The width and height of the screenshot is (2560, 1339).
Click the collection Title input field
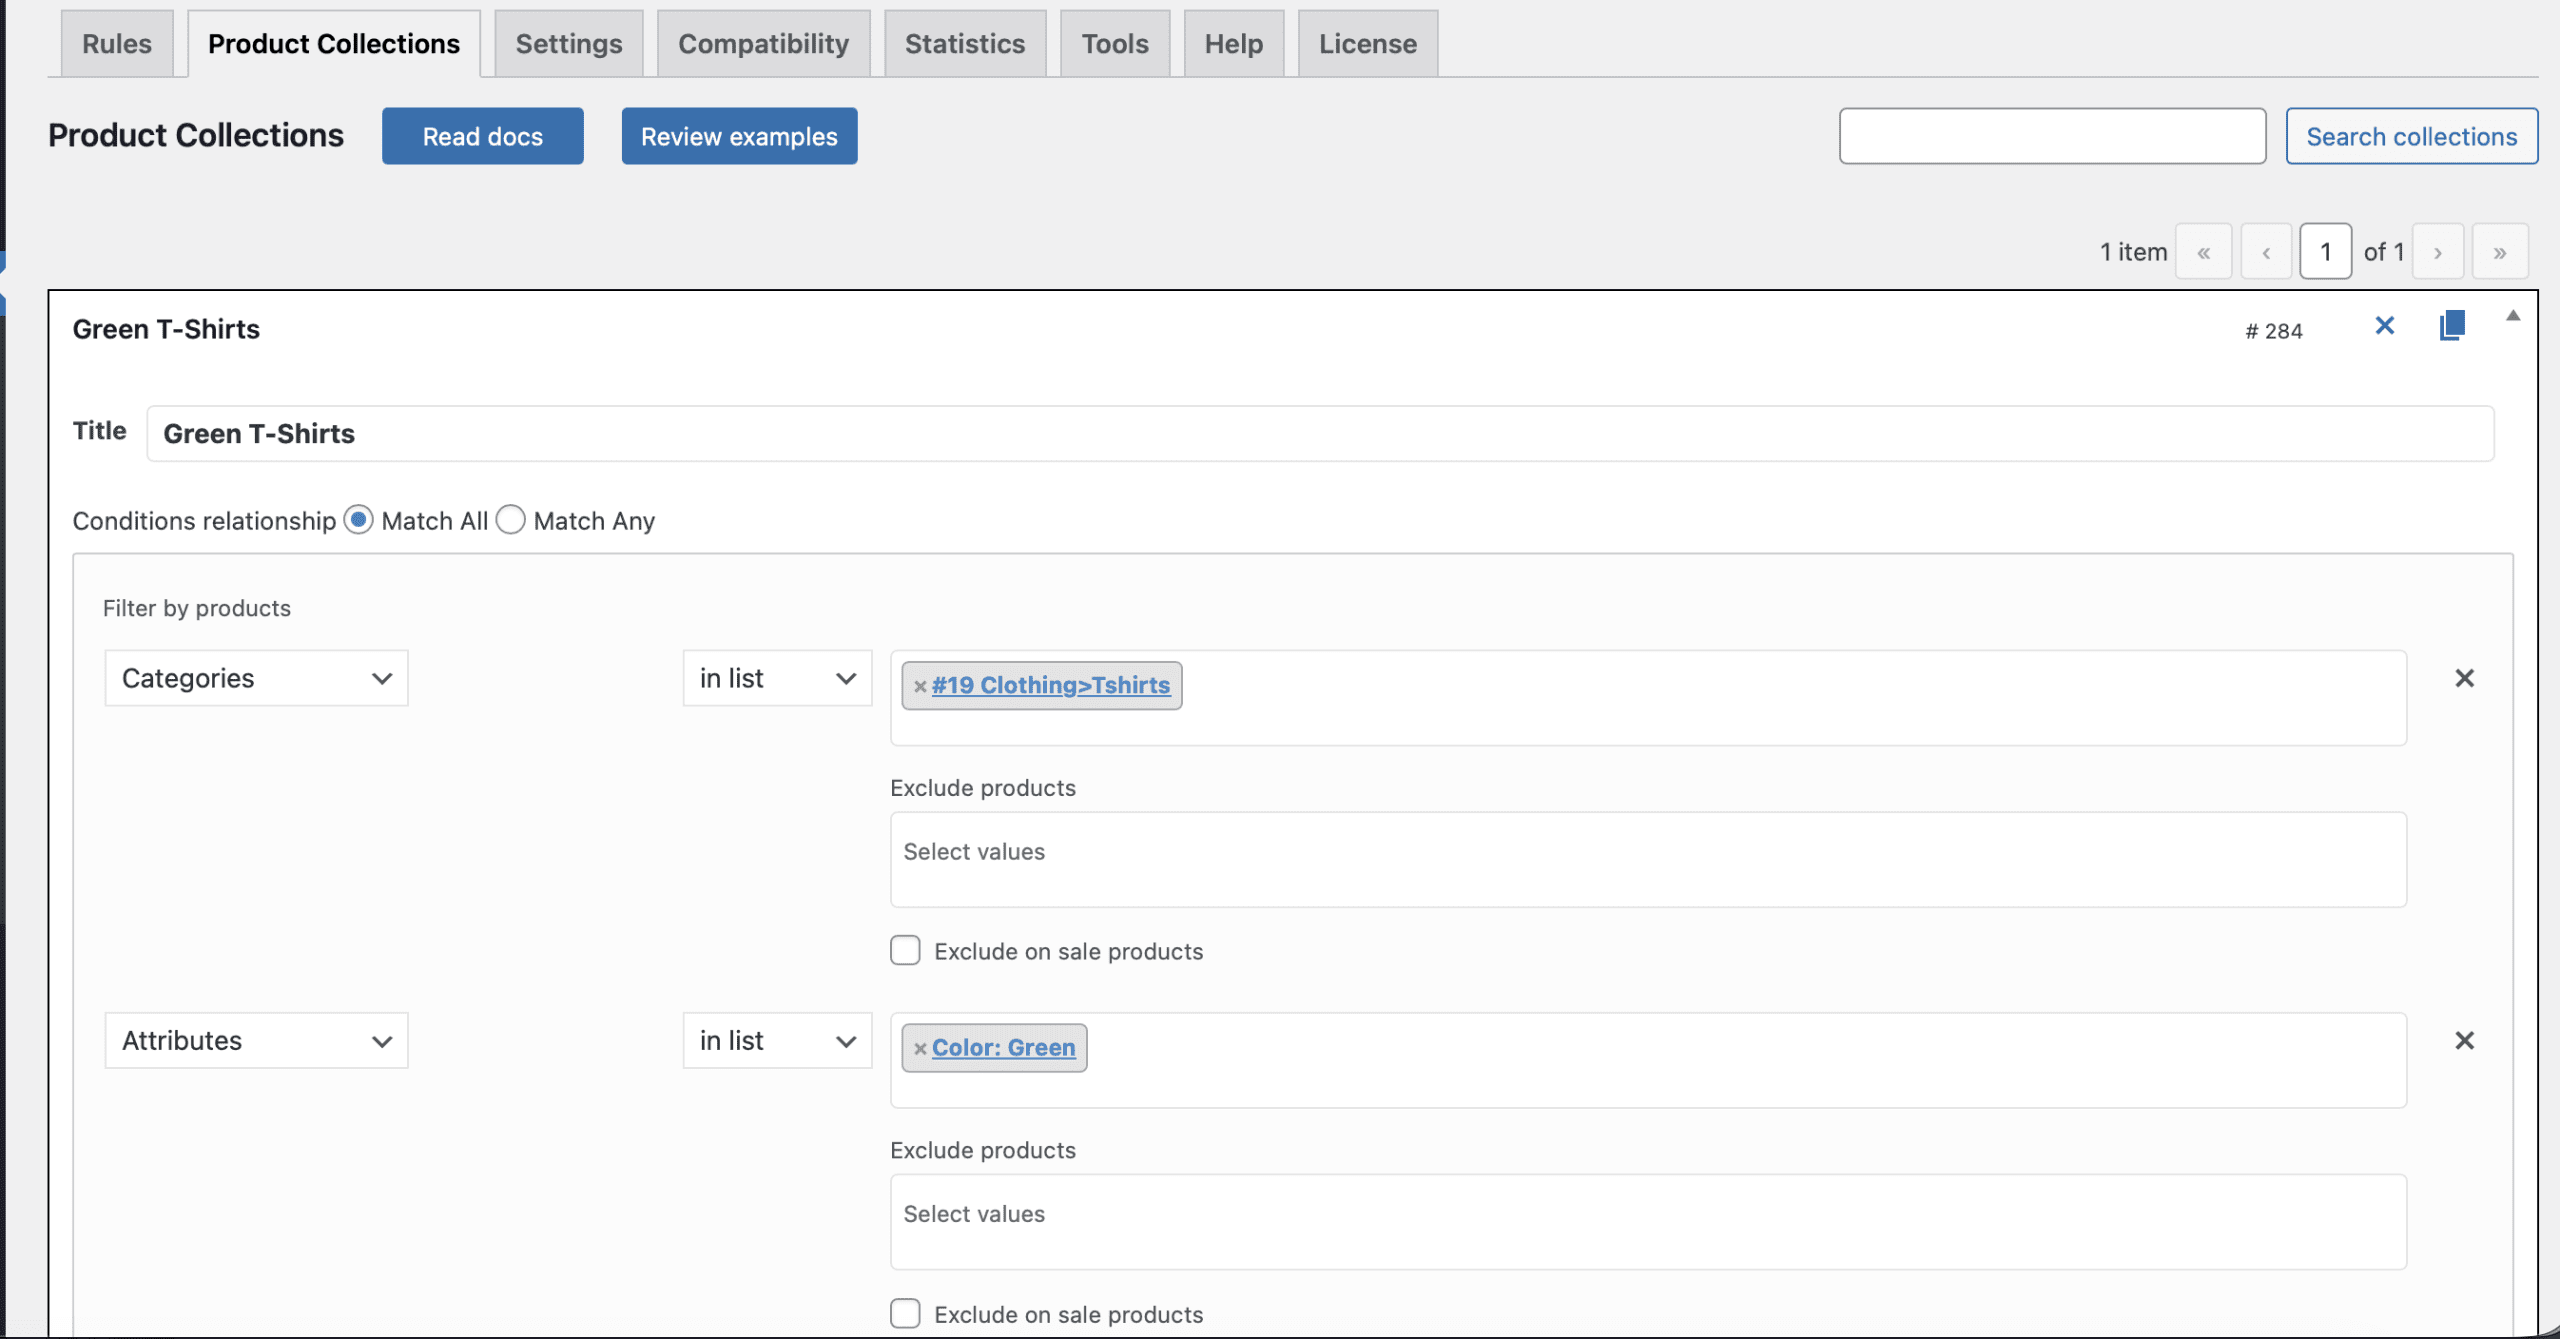tap(1319, 434)
